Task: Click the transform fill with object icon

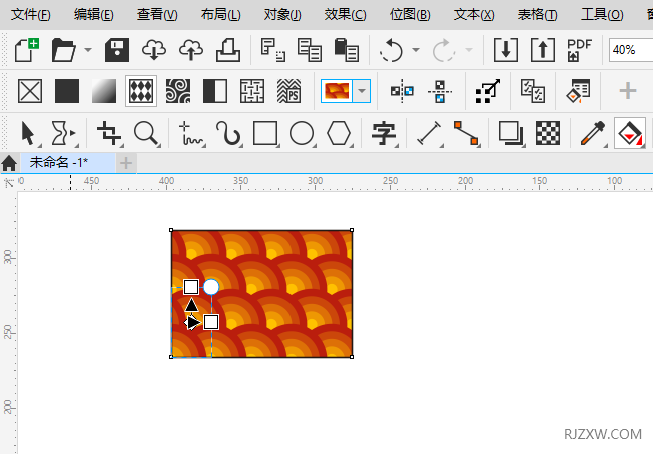Action: coord(488,91)
